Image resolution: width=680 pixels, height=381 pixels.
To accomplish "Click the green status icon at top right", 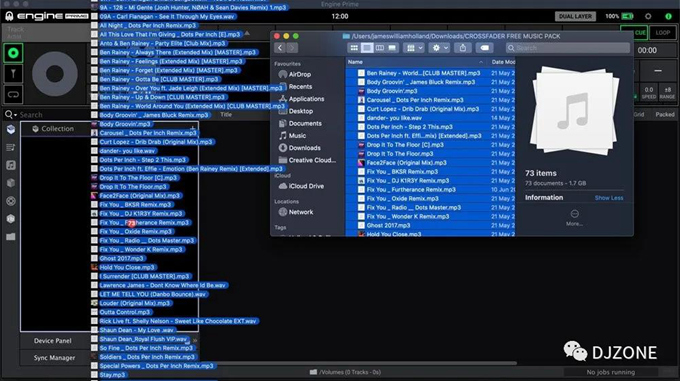I will 668,16.
